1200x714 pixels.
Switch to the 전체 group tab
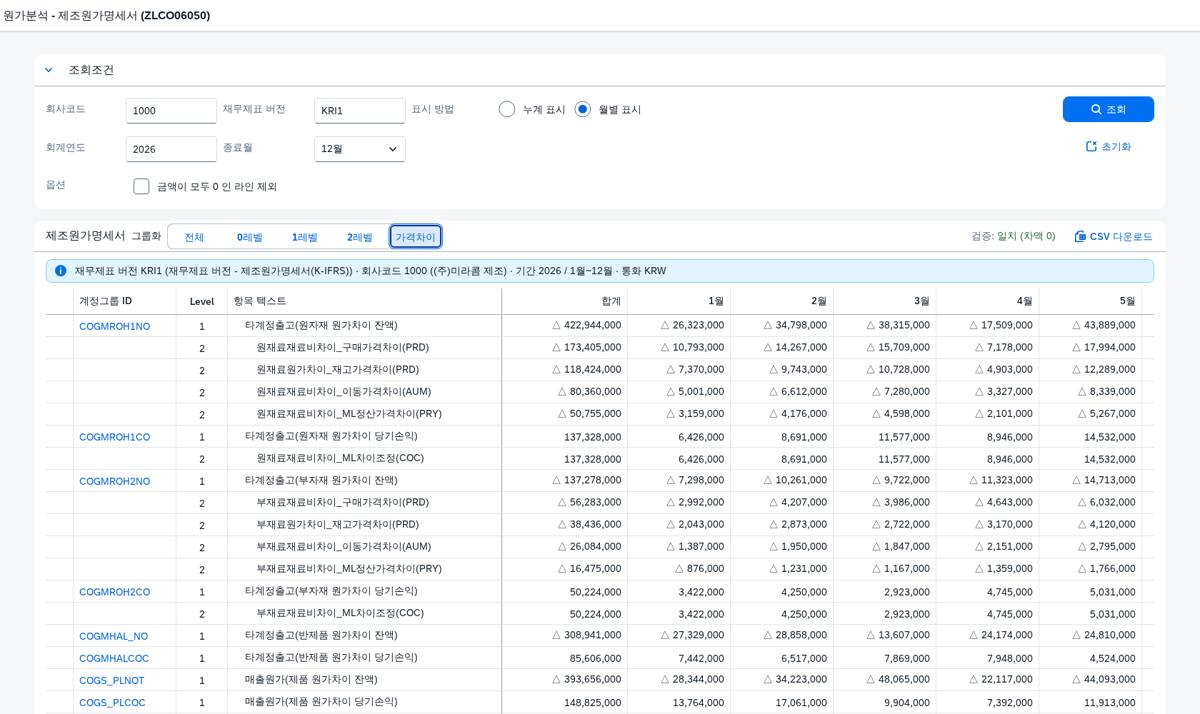(194, 237)
